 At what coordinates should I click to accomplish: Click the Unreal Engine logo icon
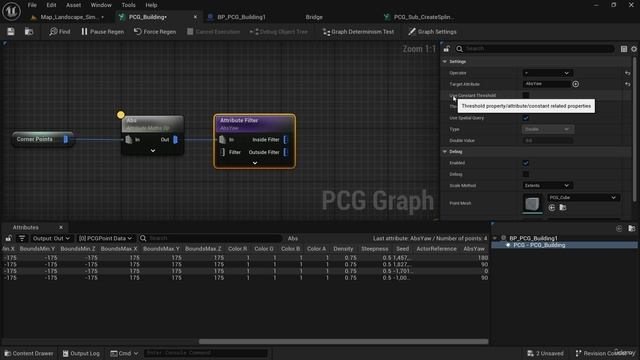(x=11, y=11)
